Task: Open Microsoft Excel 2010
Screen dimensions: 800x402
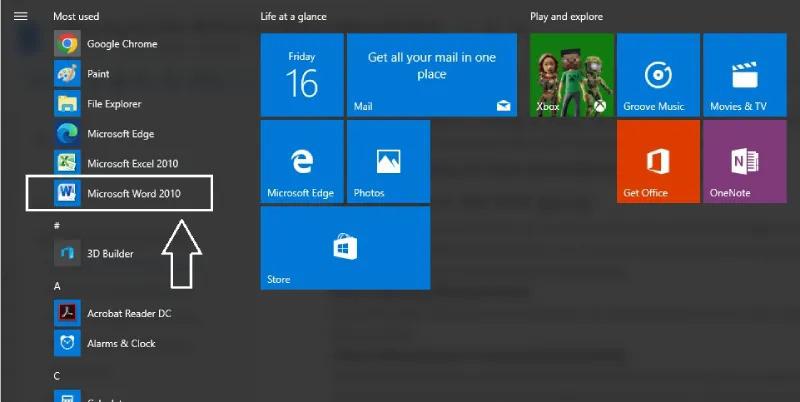Action: click(116, 164)
